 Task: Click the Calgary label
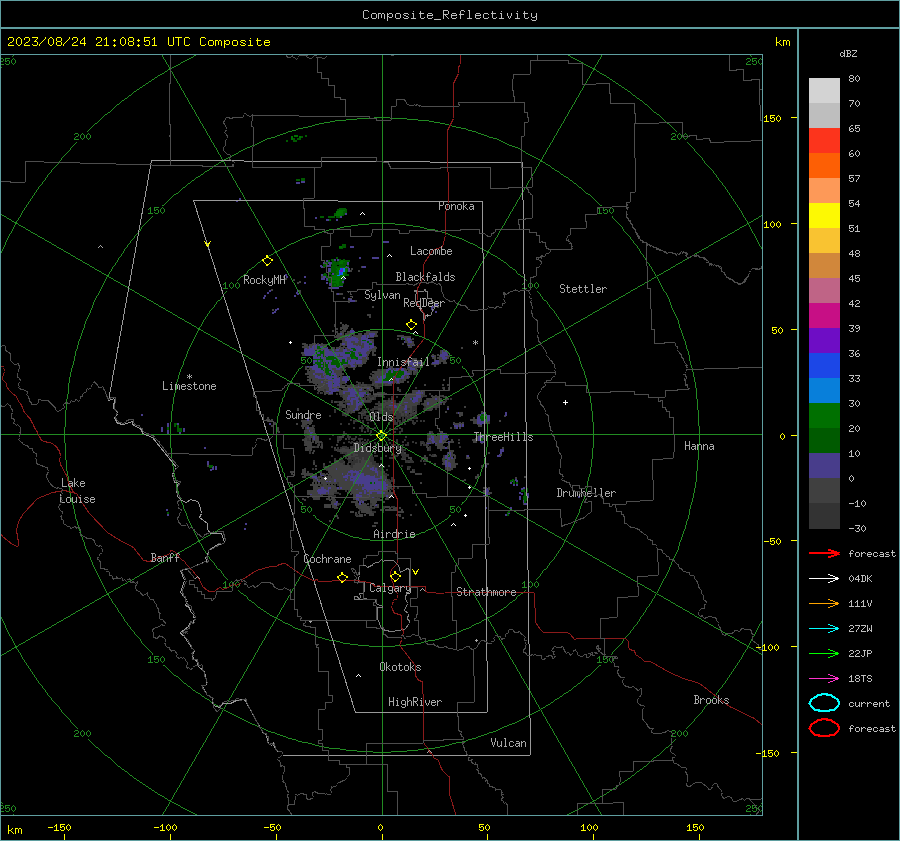(390, 588)
